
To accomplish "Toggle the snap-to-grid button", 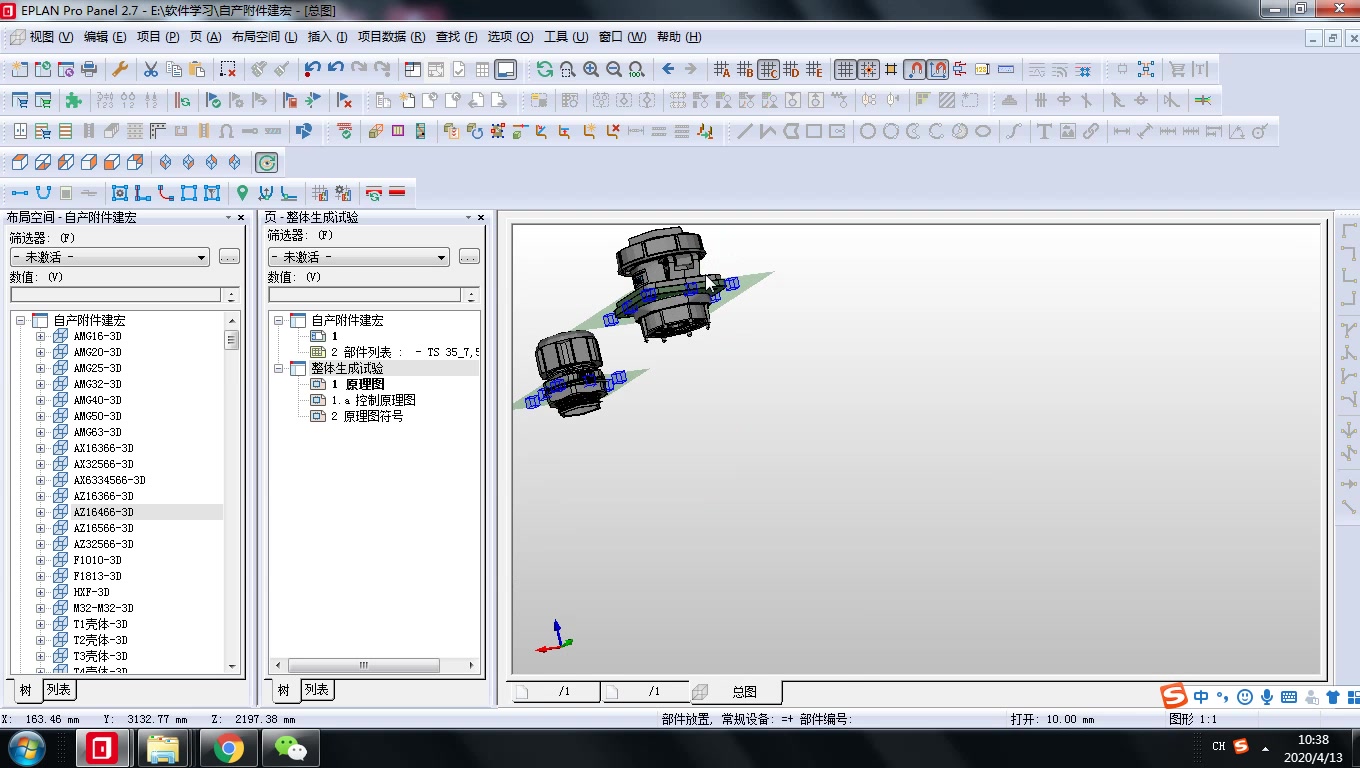I will [868, 69].
